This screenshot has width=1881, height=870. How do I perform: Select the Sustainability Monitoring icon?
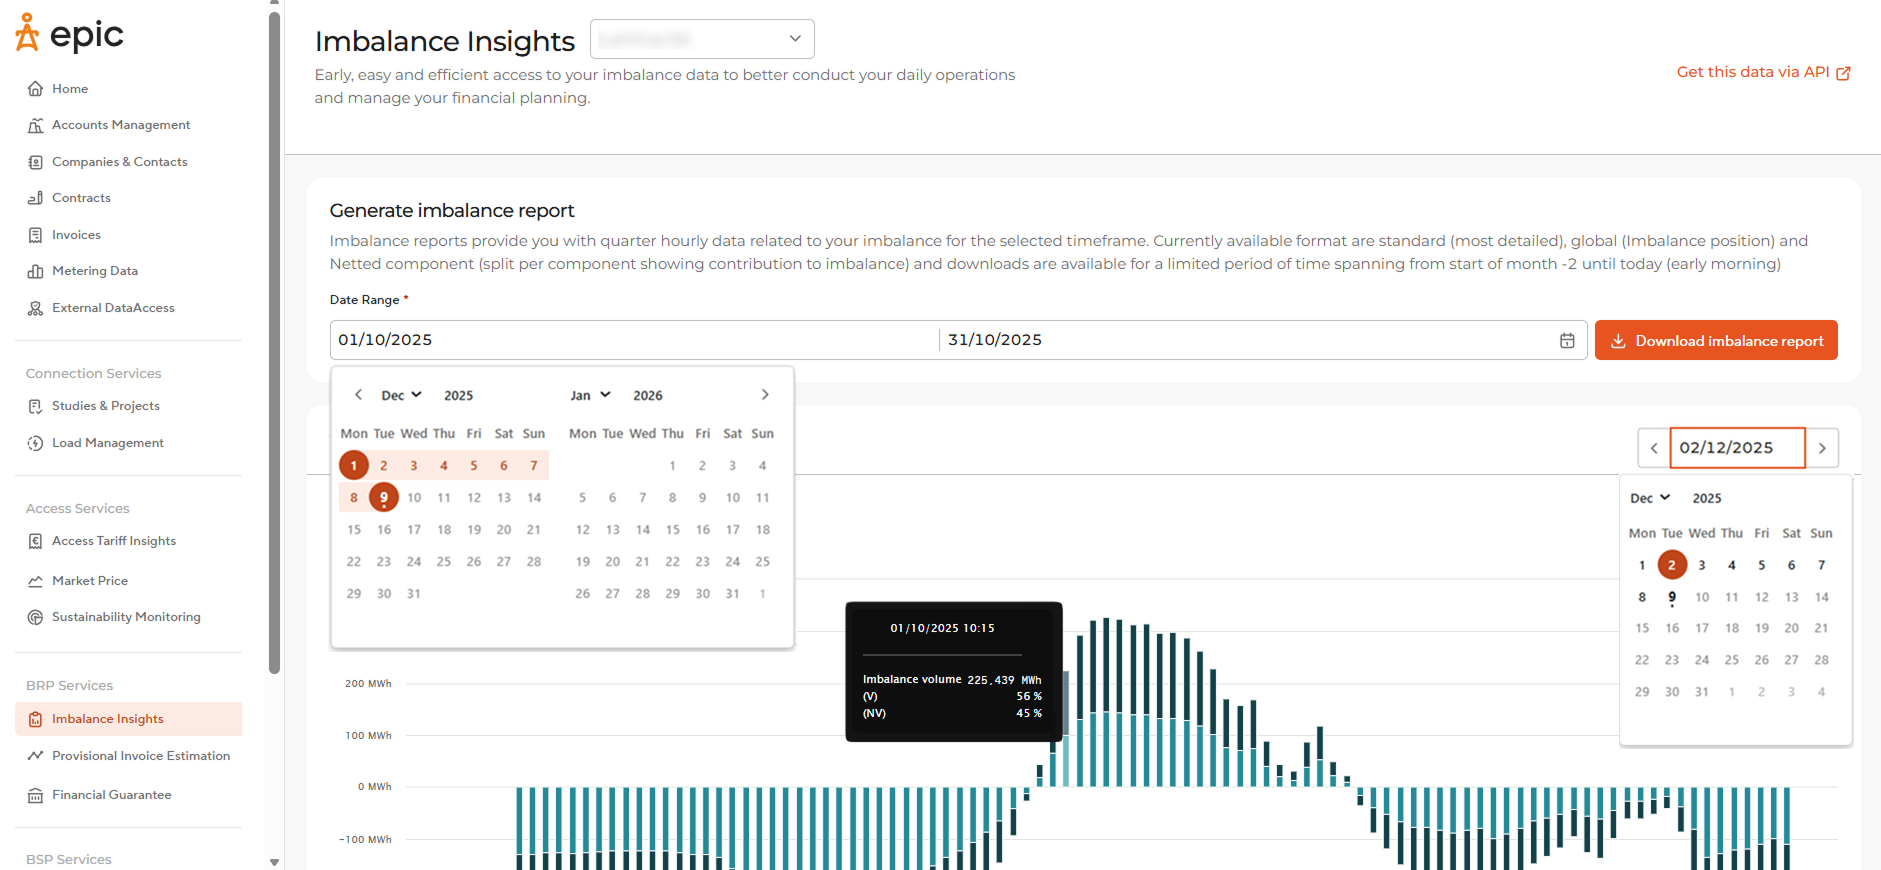point(35,617)
